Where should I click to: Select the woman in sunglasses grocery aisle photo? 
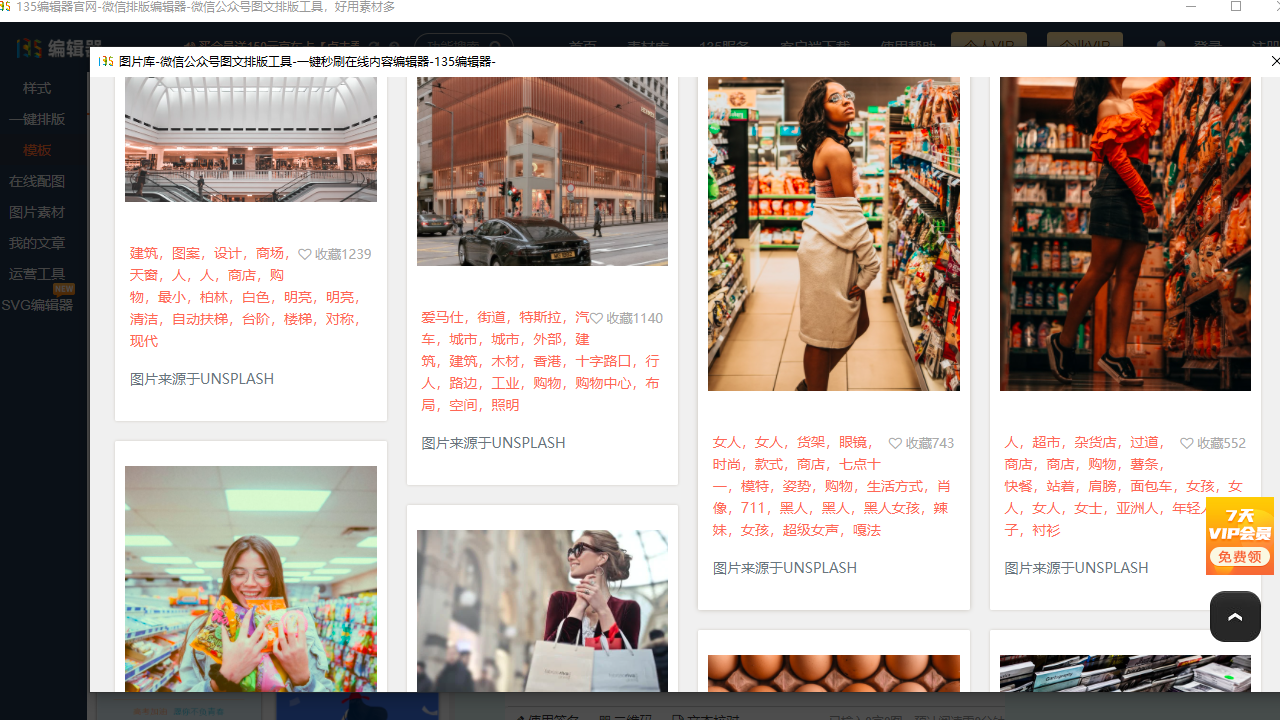[833, 234]
